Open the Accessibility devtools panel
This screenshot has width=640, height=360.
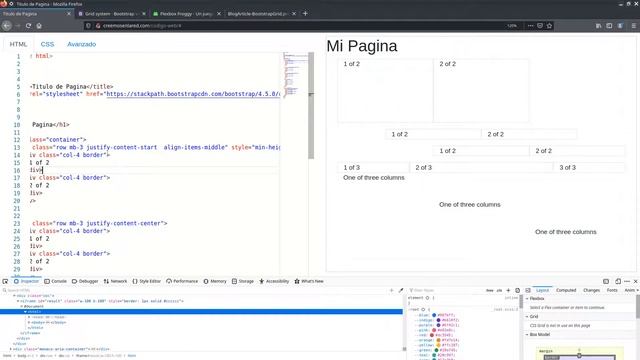pos(274,281)
